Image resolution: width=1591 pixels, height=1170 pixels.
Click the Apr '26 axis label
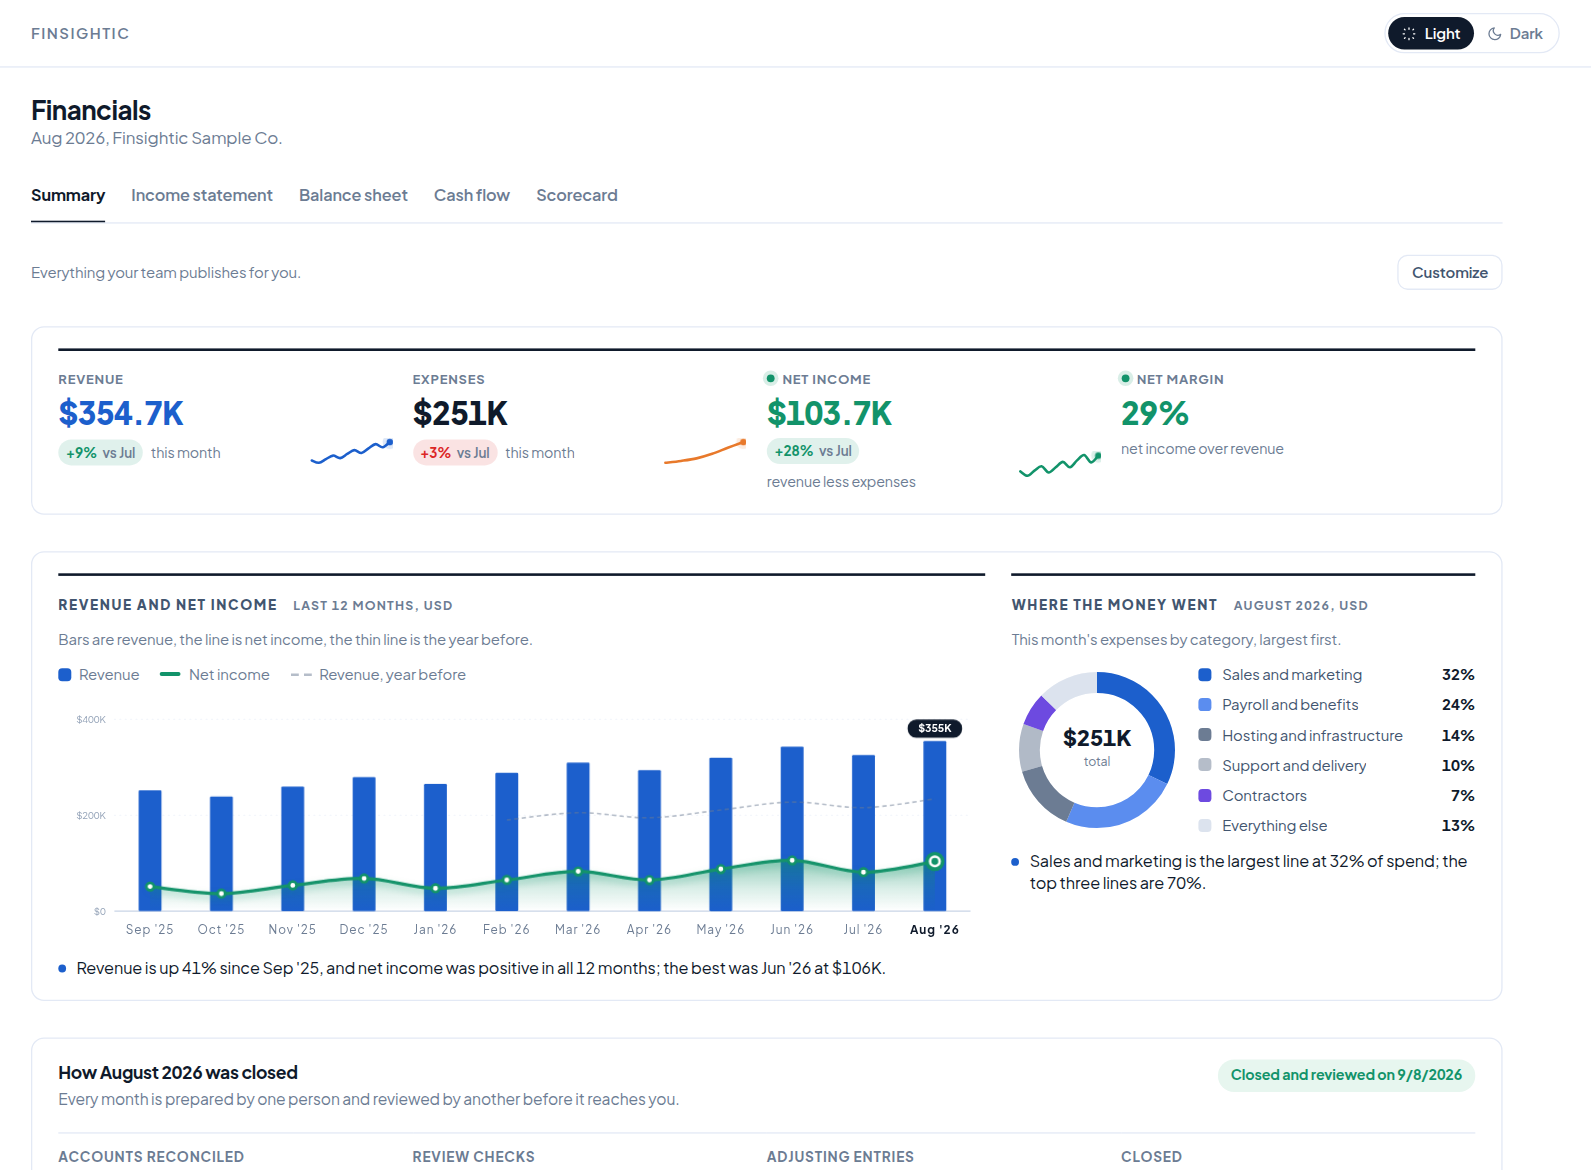click(x=649, y=929)
